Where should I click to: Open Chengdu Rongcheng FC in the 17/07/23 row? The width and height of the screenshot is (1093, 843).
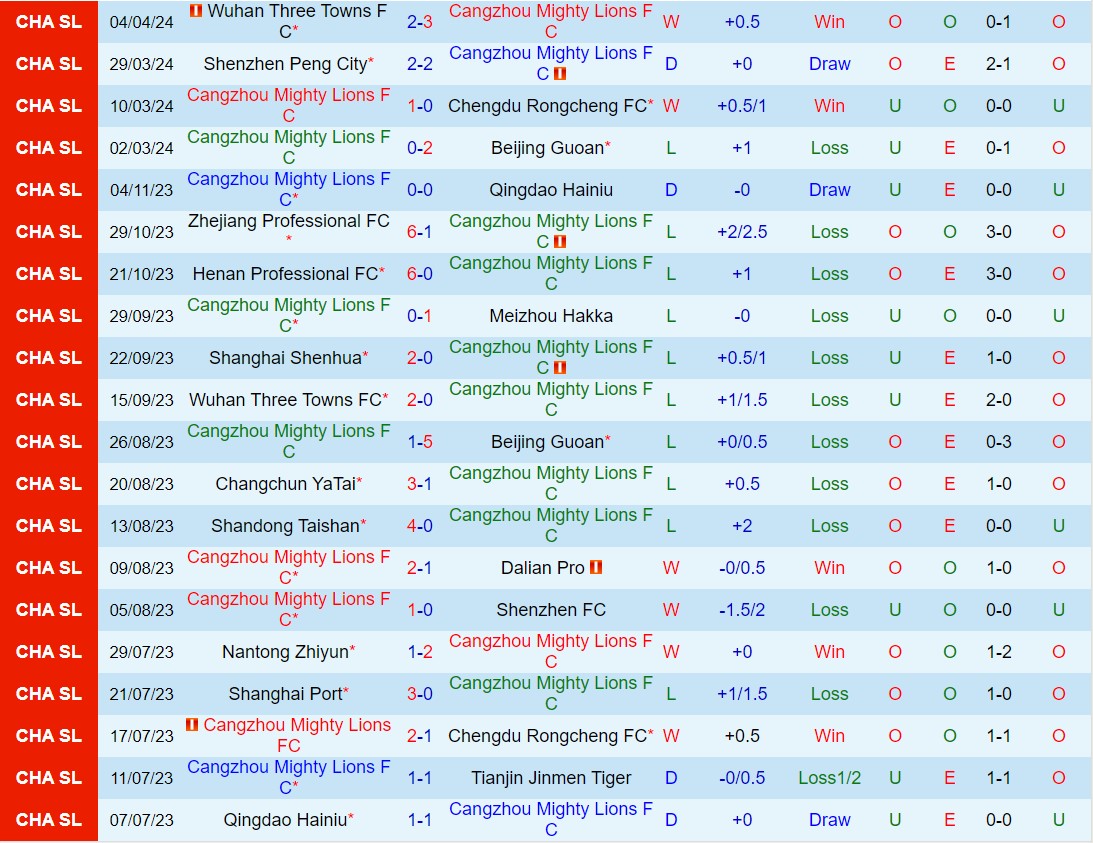(x=547, y=736)
